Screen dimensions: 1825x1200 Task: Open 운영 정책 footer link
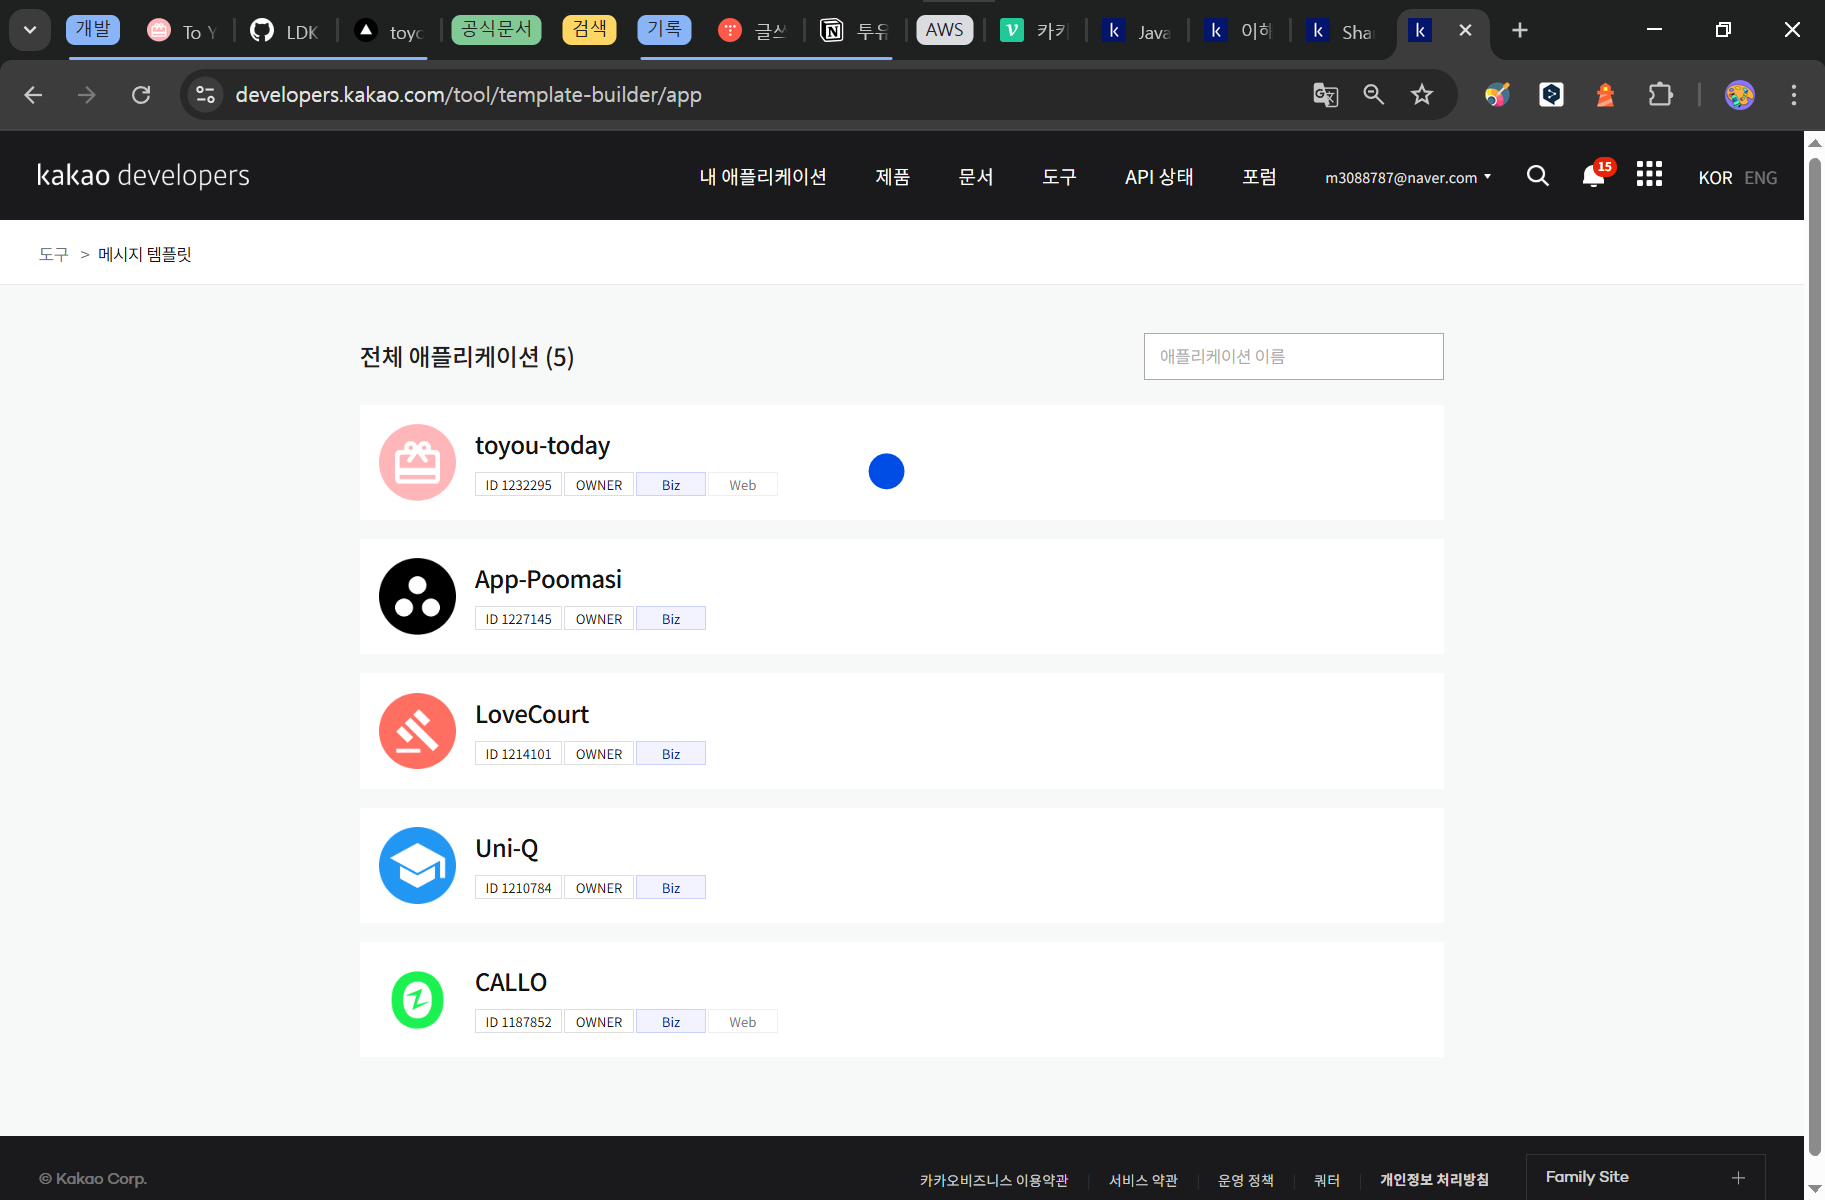[x=1245, y=1180]
